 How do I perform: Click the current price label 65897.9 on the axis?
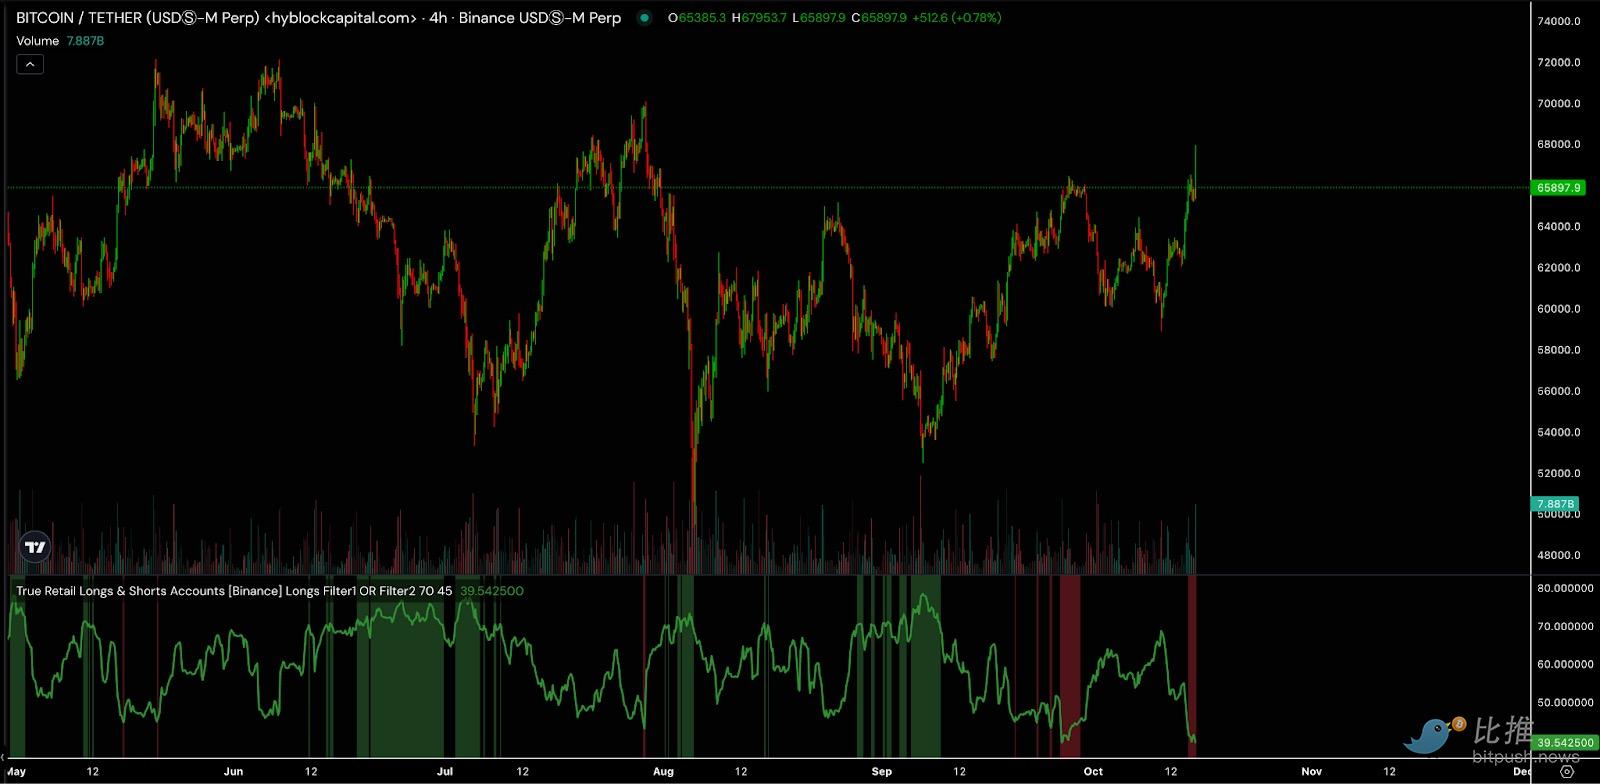[x=1558, y=188]
